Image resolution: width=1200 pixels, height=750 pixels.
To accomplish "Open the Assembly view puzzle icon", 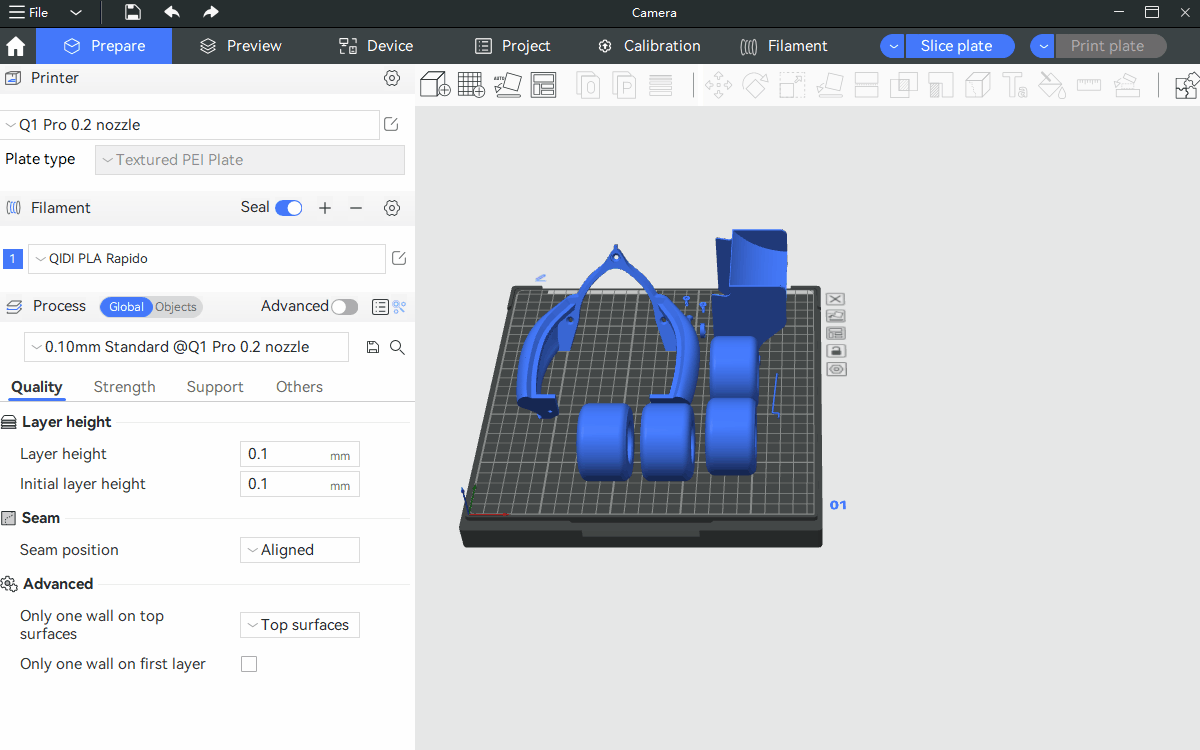I will [1186, 86].
